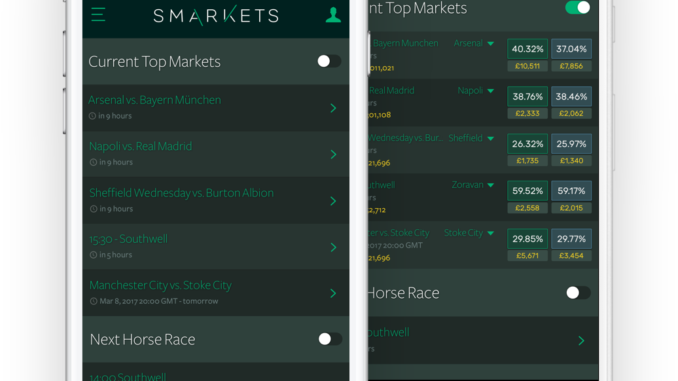Click the £7,856 amount box
The image size is (678, 381).
pos(571,66)
